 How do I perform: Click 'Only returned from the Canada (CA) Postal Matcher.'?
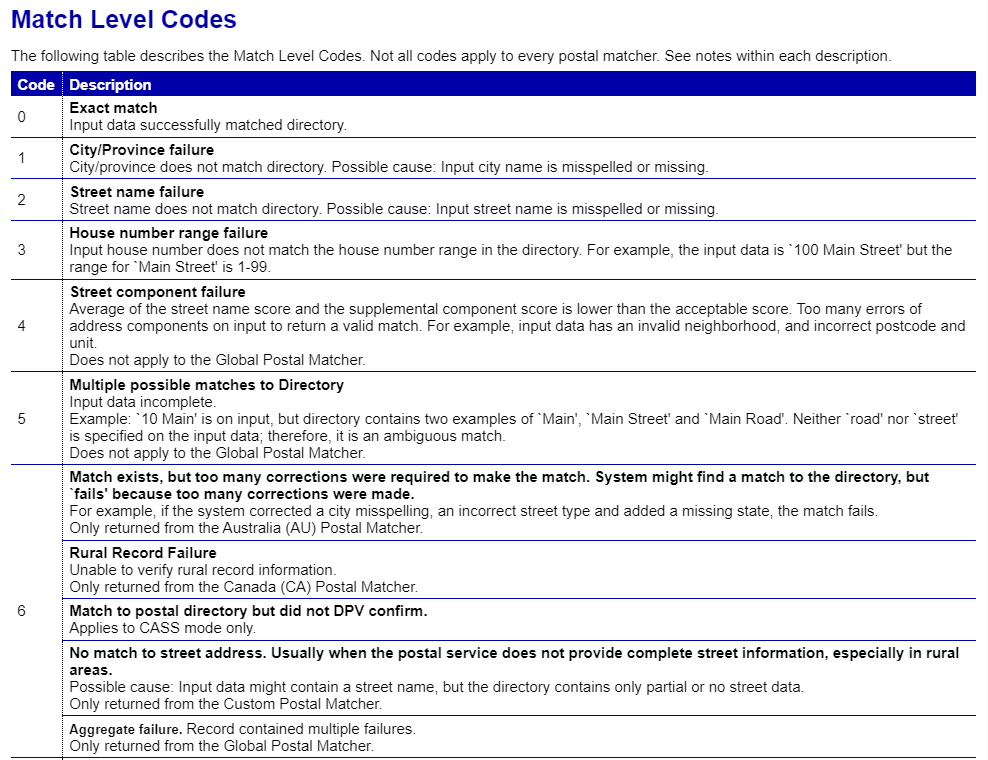pyautogui.click(x=243, y=587)
